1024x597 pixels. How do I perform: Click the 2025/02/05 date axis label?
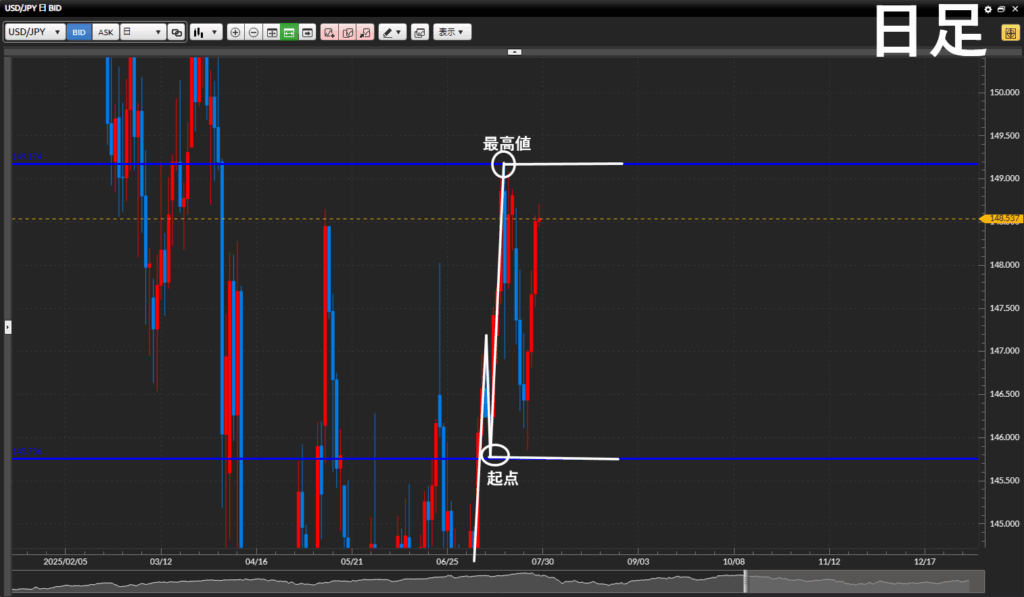65,562
